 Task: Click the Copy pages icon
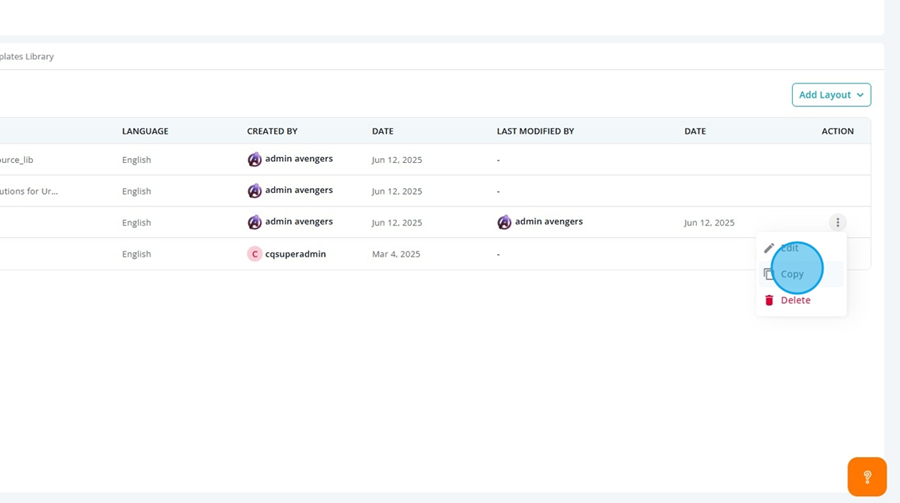769,274
